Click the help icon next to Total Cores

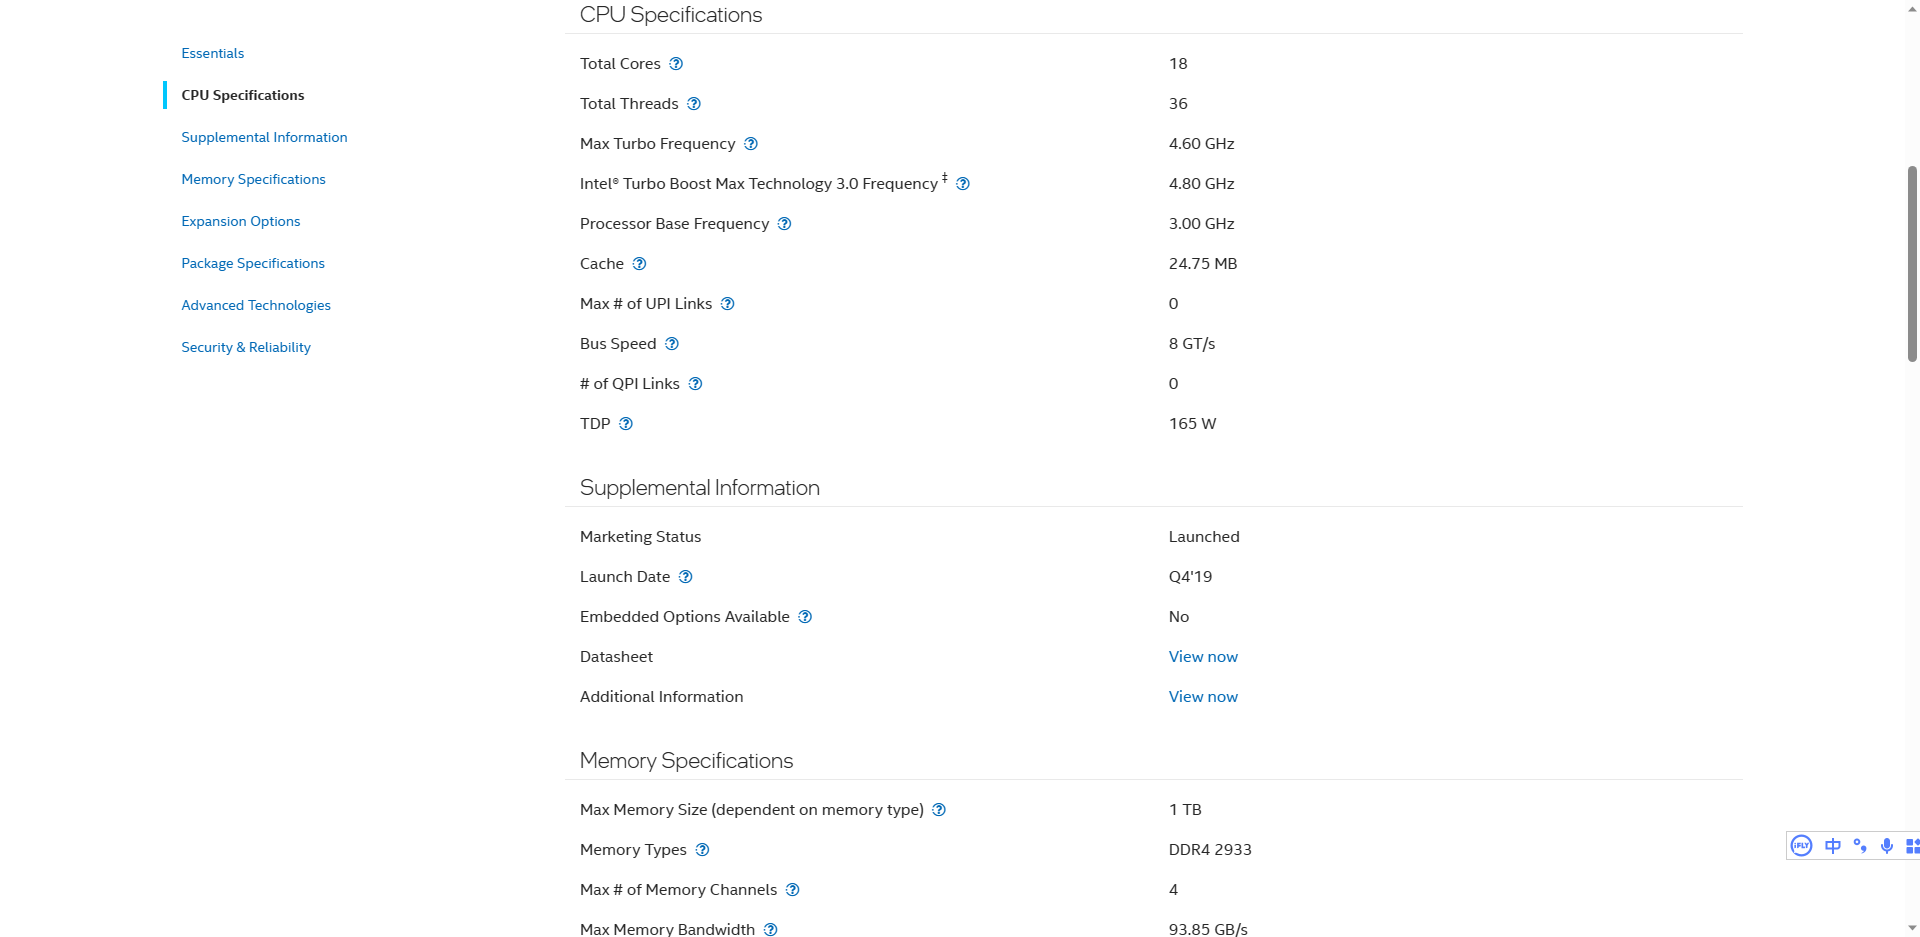(676, 64)
